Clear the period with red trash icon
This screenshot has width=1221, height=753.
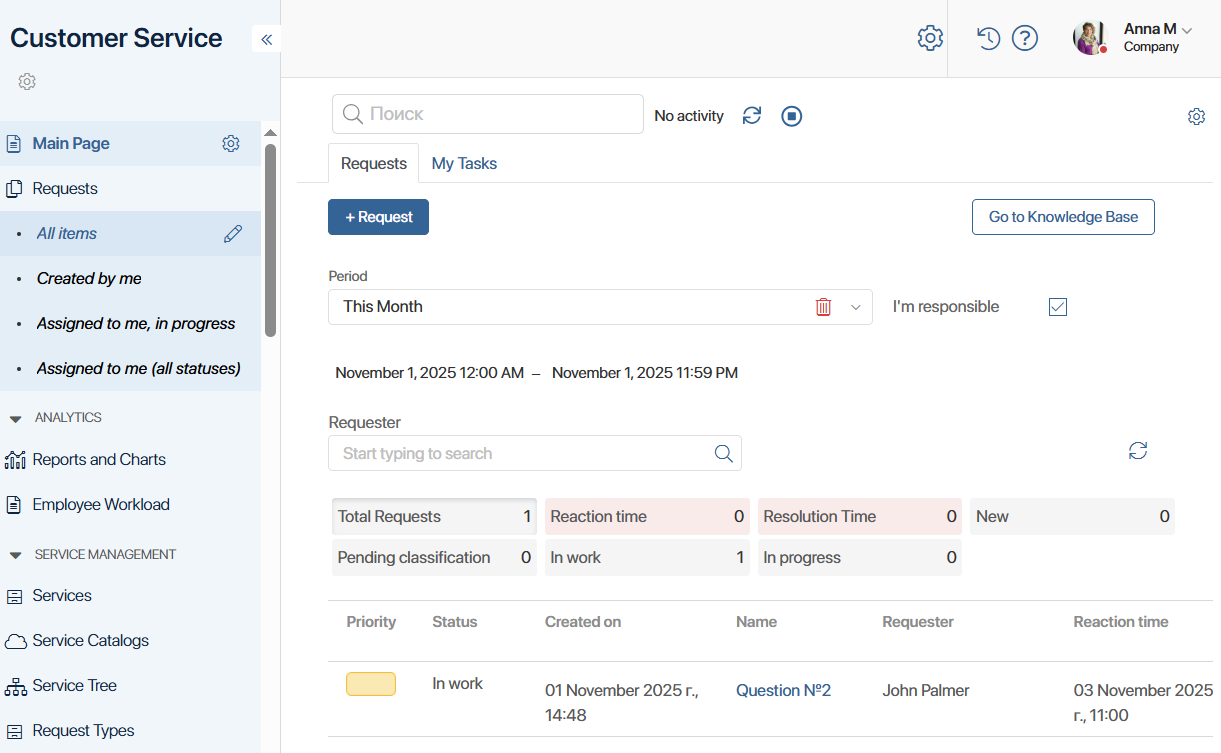823,307
